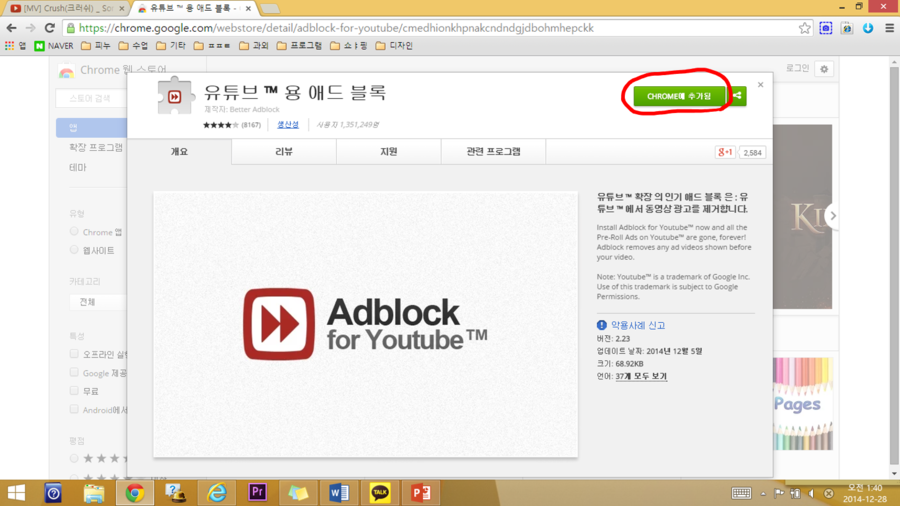Click the browser forward arrow
This screenshot has width=900, height=506.
pyautogui.click(x=30, y=28)
